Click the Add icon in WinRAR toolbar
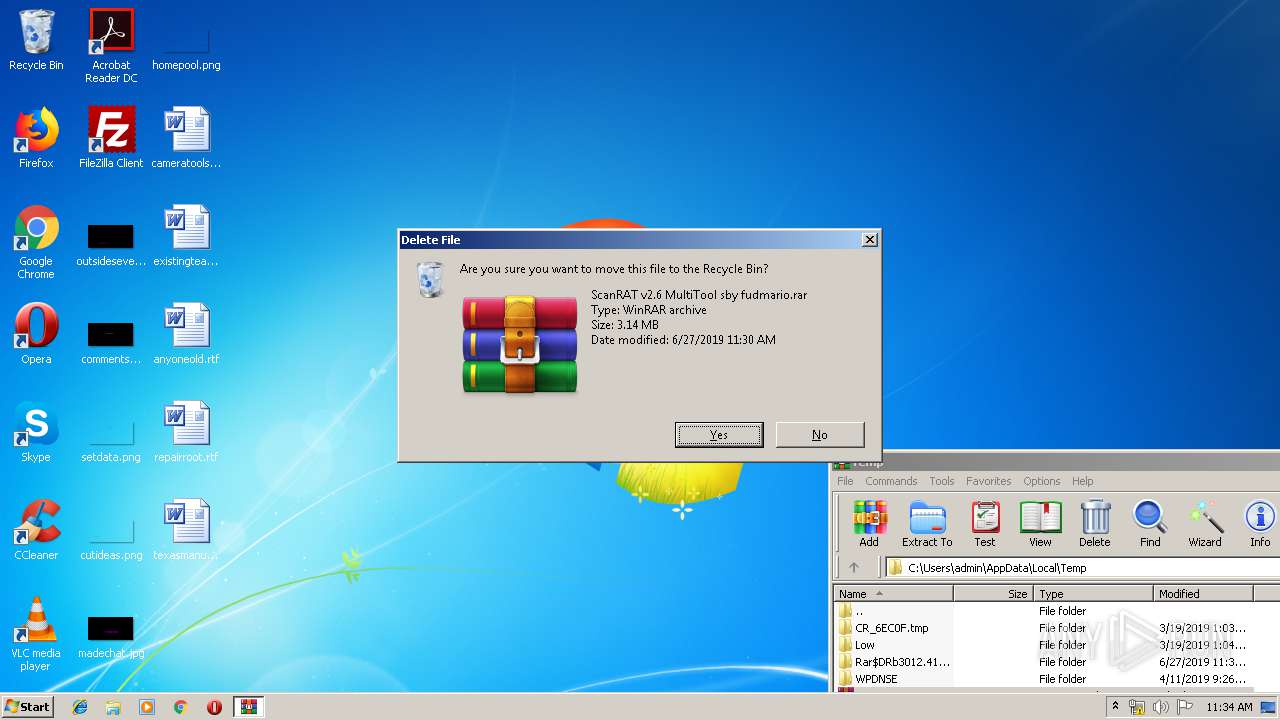The width and height of the screenshot is (1280, 720). coord(869,524)
